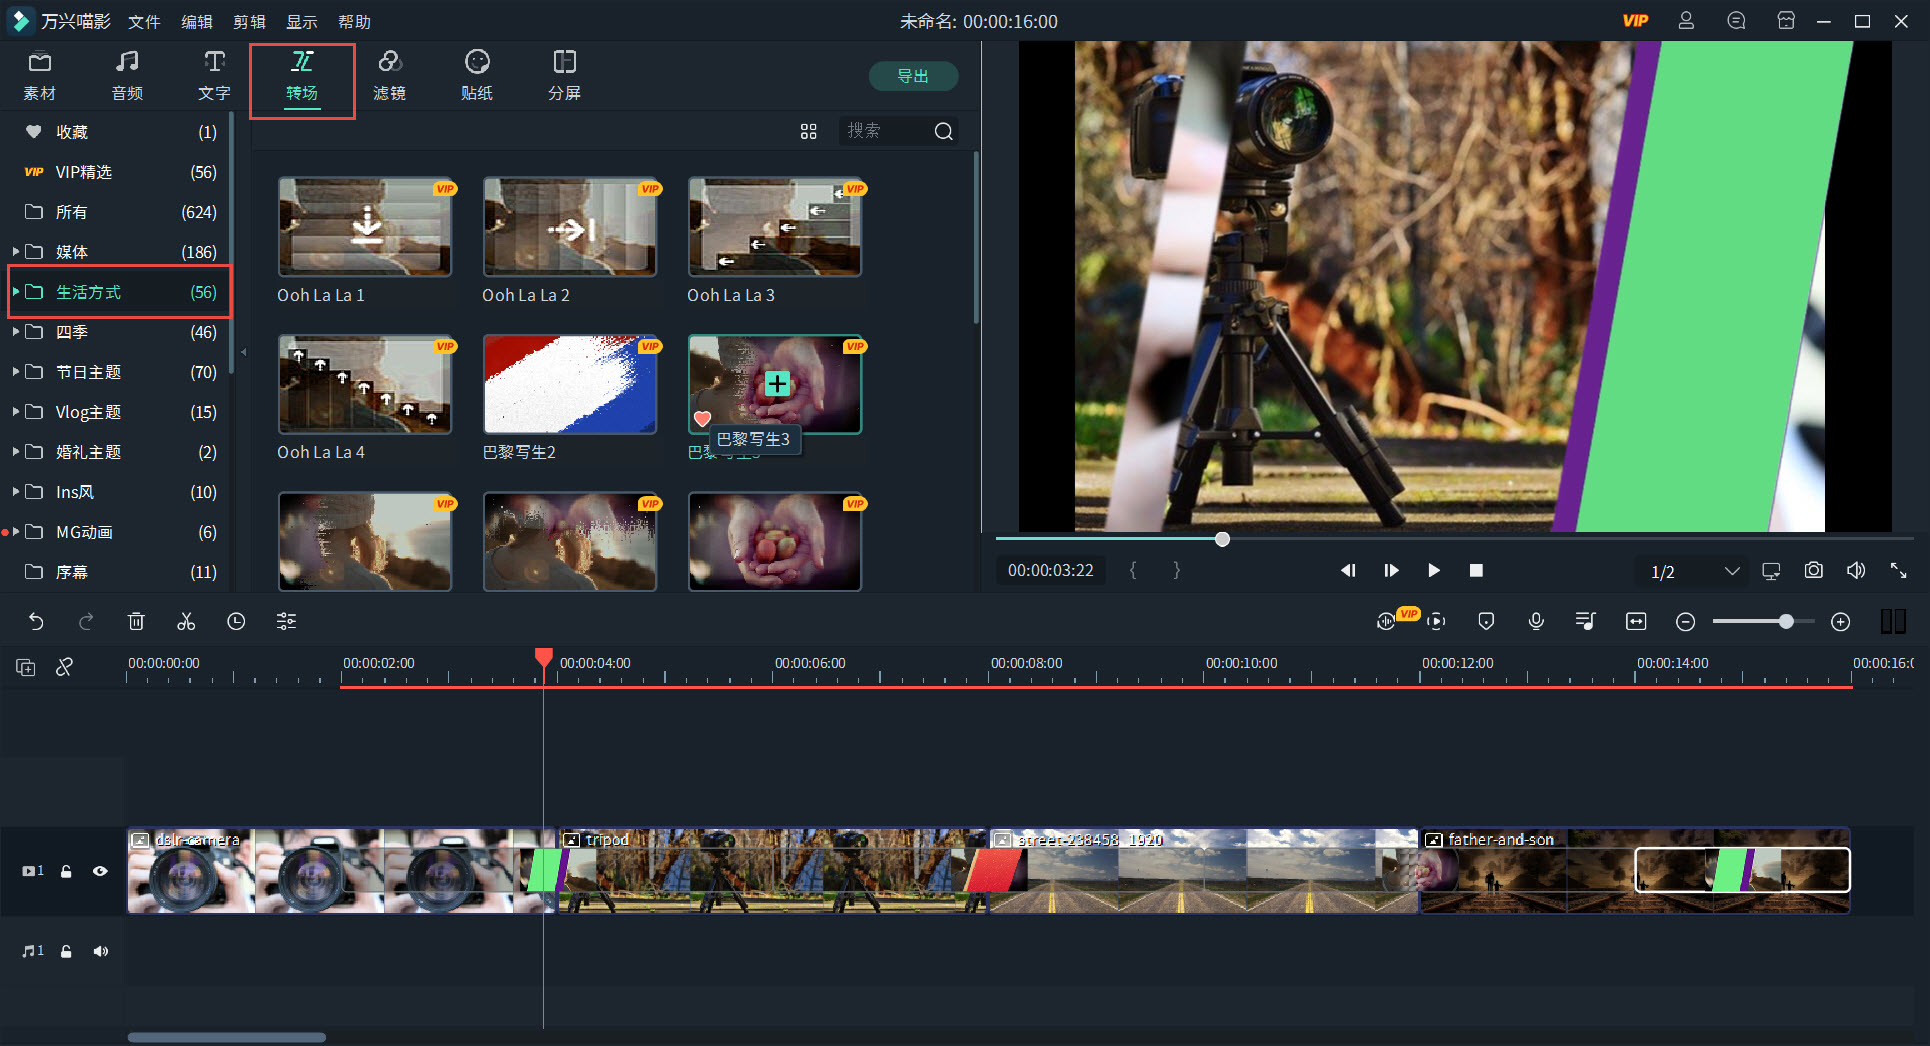This screenshot has height=1046, width=1930.
Task: Click the scissors split icon
Action: click(x=186, y=622)
